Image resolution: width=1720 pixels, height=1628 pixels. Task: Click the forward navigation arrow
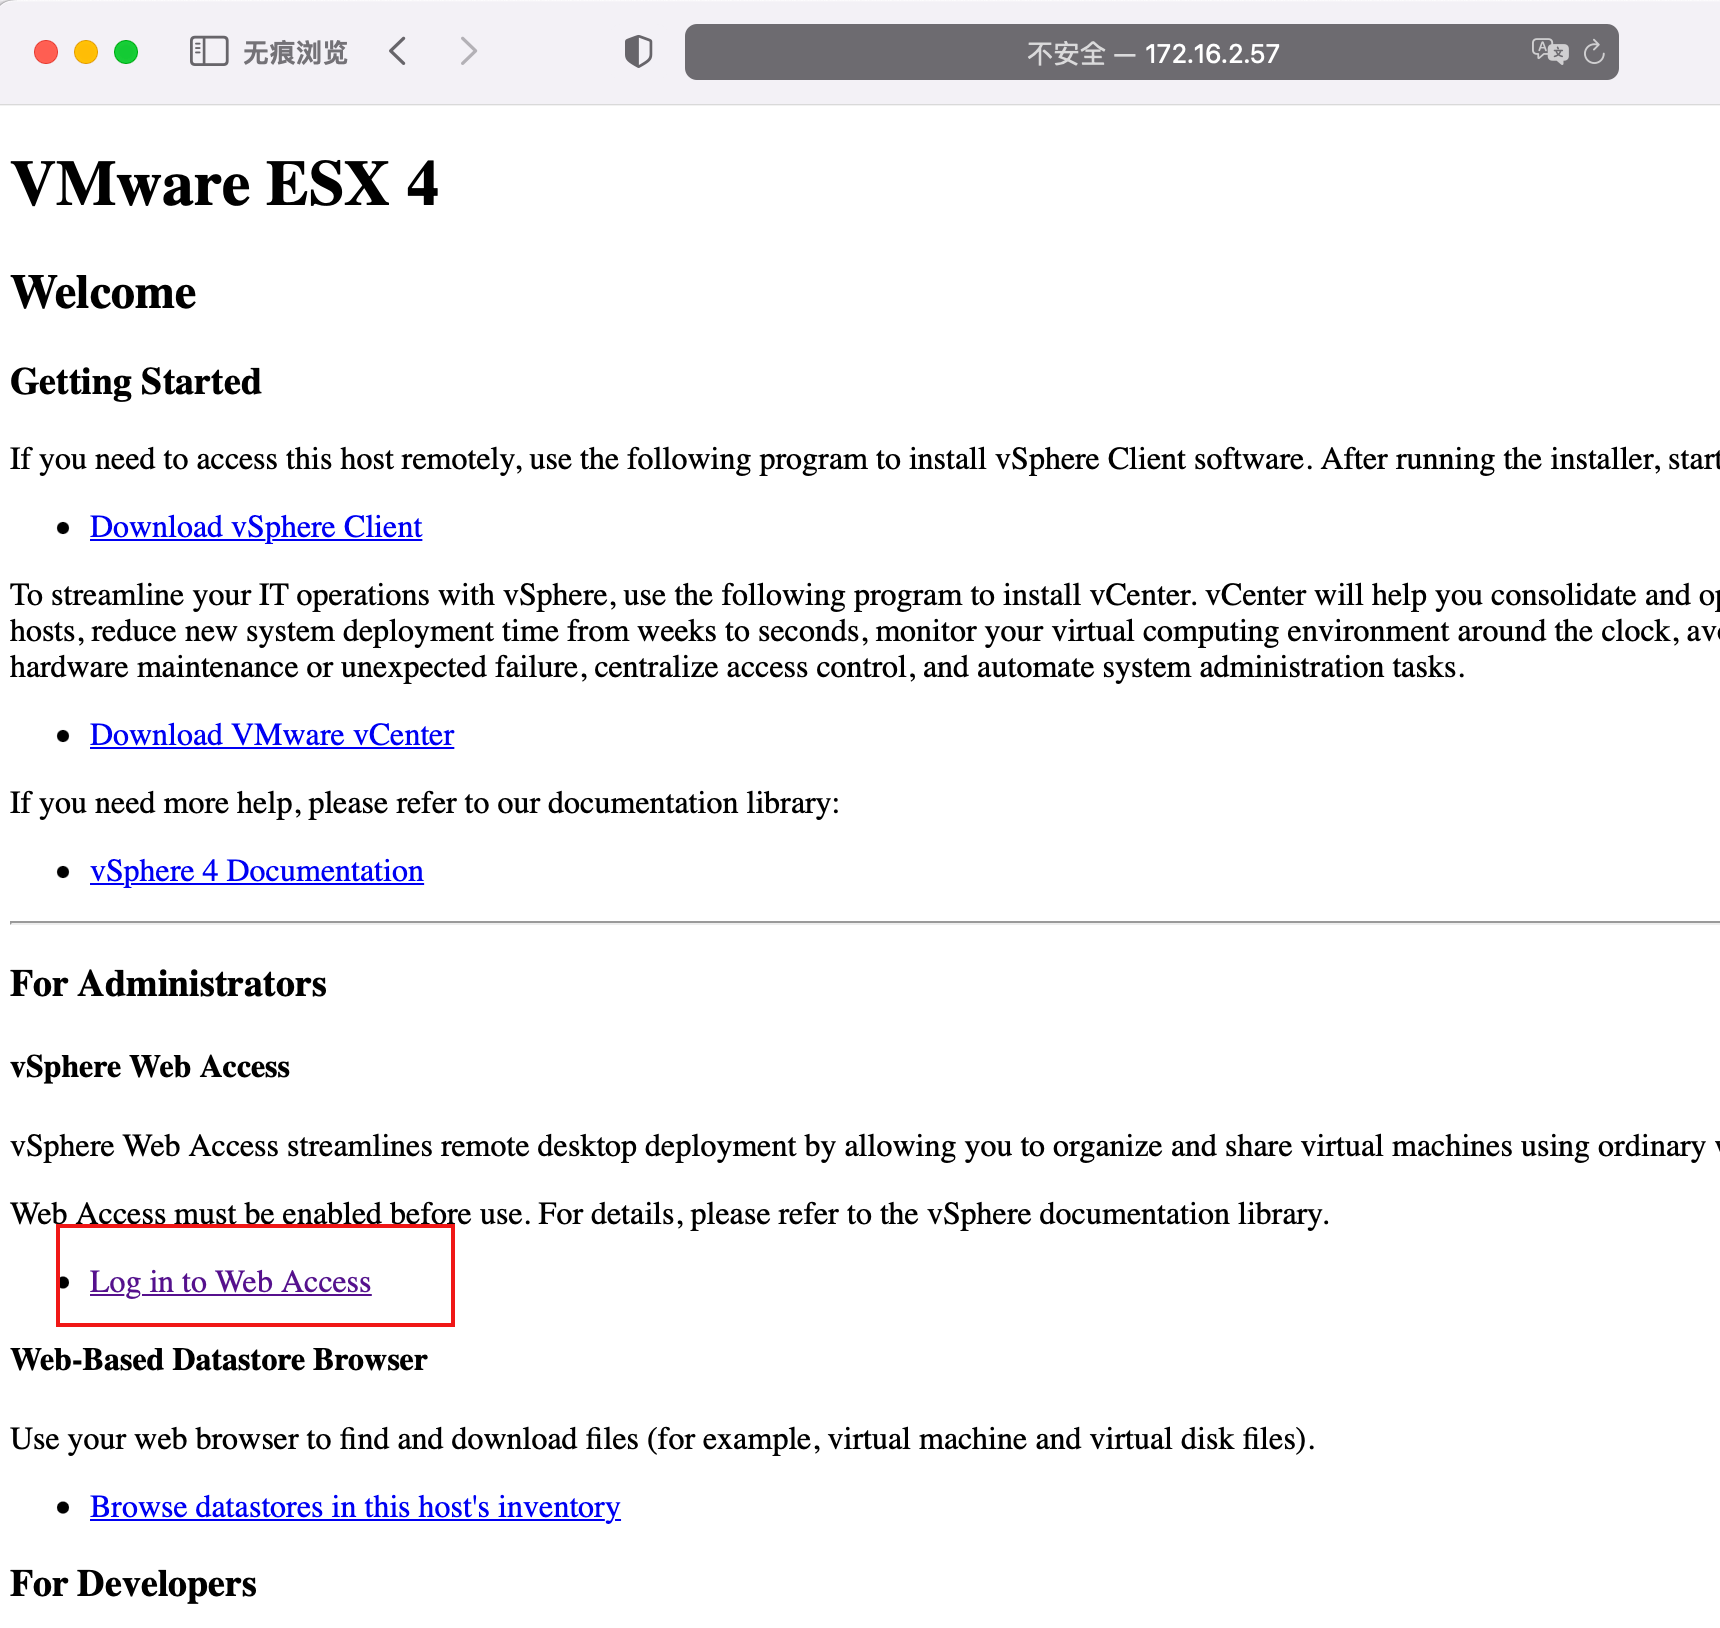tap(468, 51)
